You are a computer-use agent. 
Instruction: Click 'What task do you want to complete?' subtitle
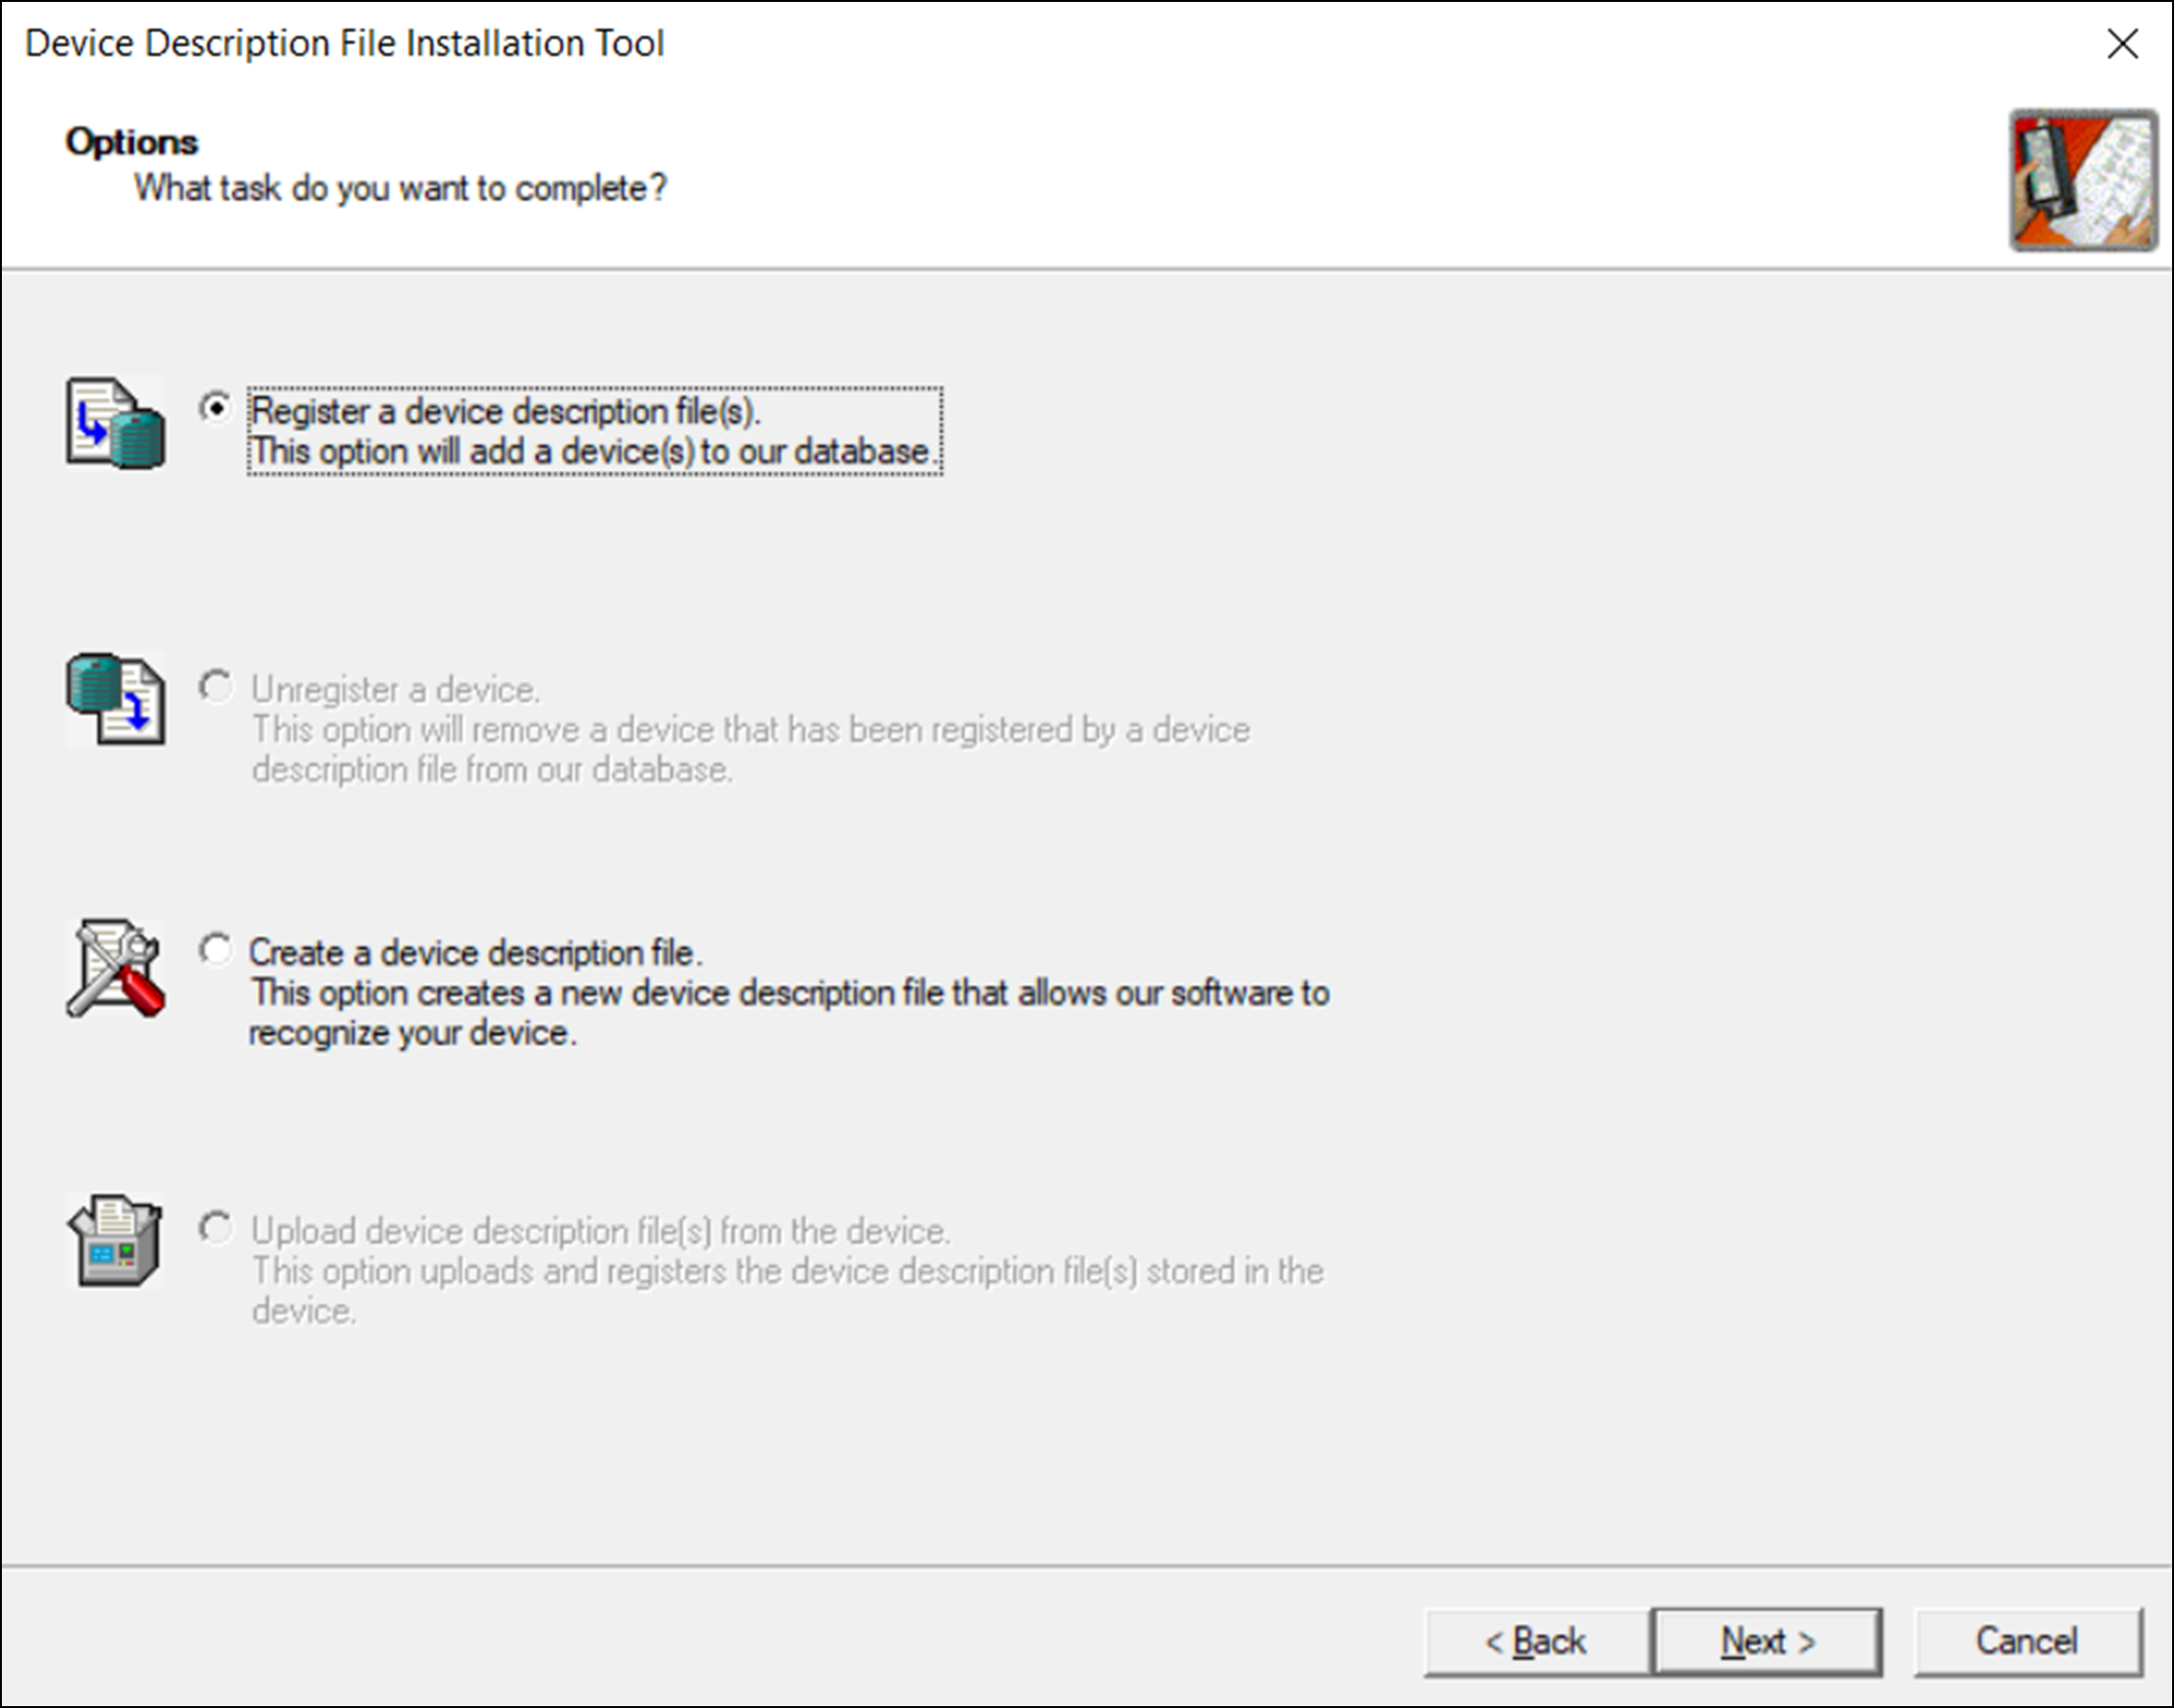(x=400, y=188)
